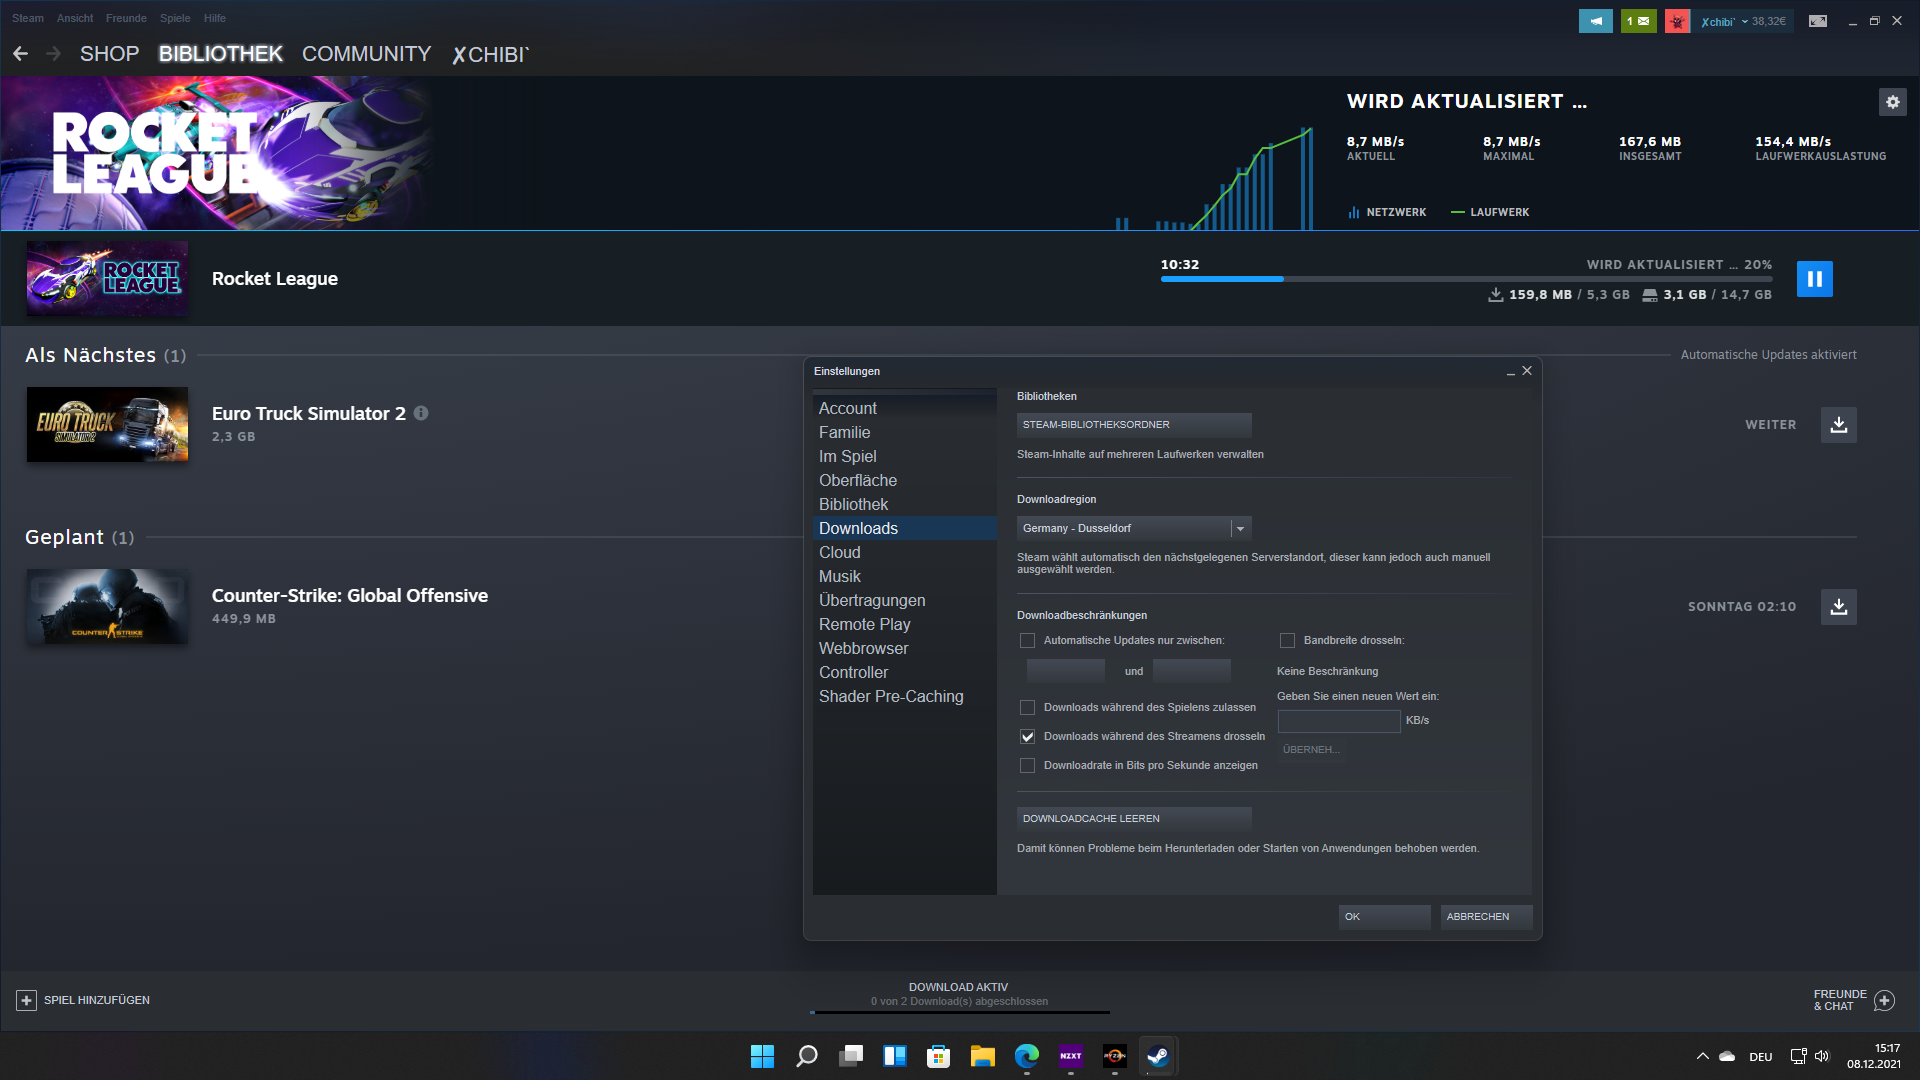This screenshot has height=1080, width=1920.
Task: Click the Steam taskbar icon
Action: pyautogui.click(x=1158, y=1056)
